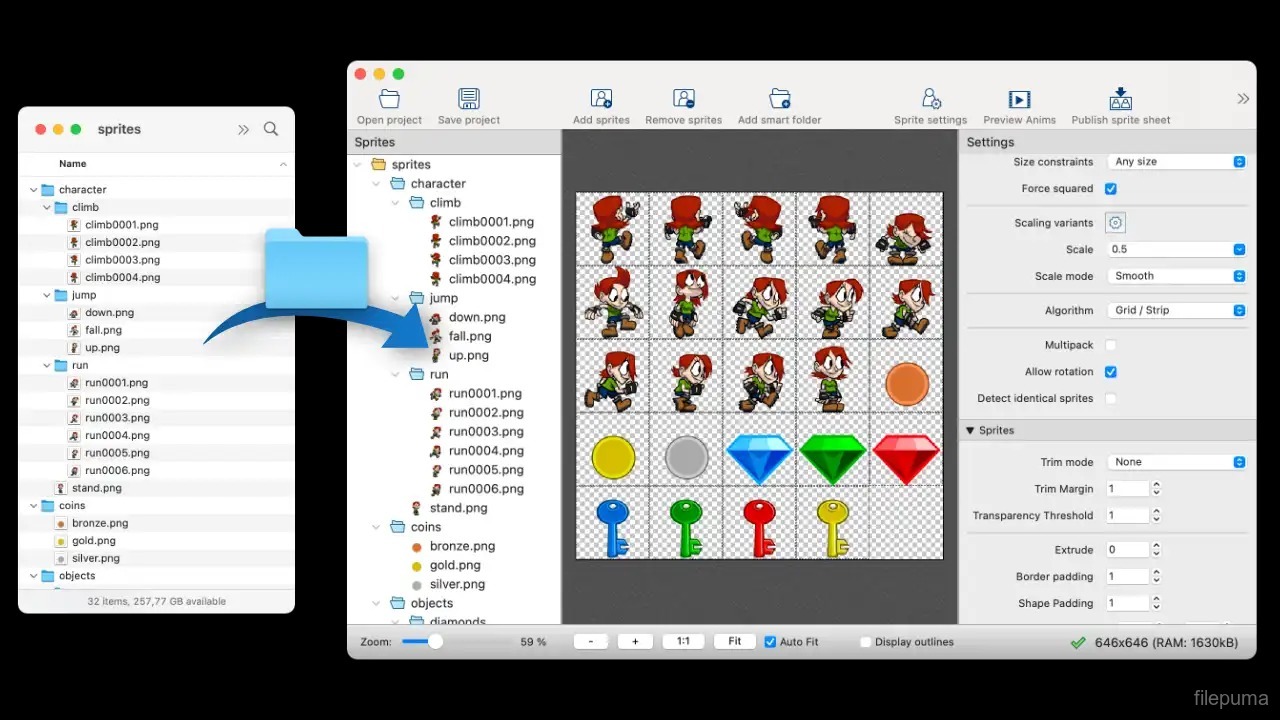Click the Publish sprite sheet icon
The width and height of the screenshot is (1280, 720).
coord(1120,99)
